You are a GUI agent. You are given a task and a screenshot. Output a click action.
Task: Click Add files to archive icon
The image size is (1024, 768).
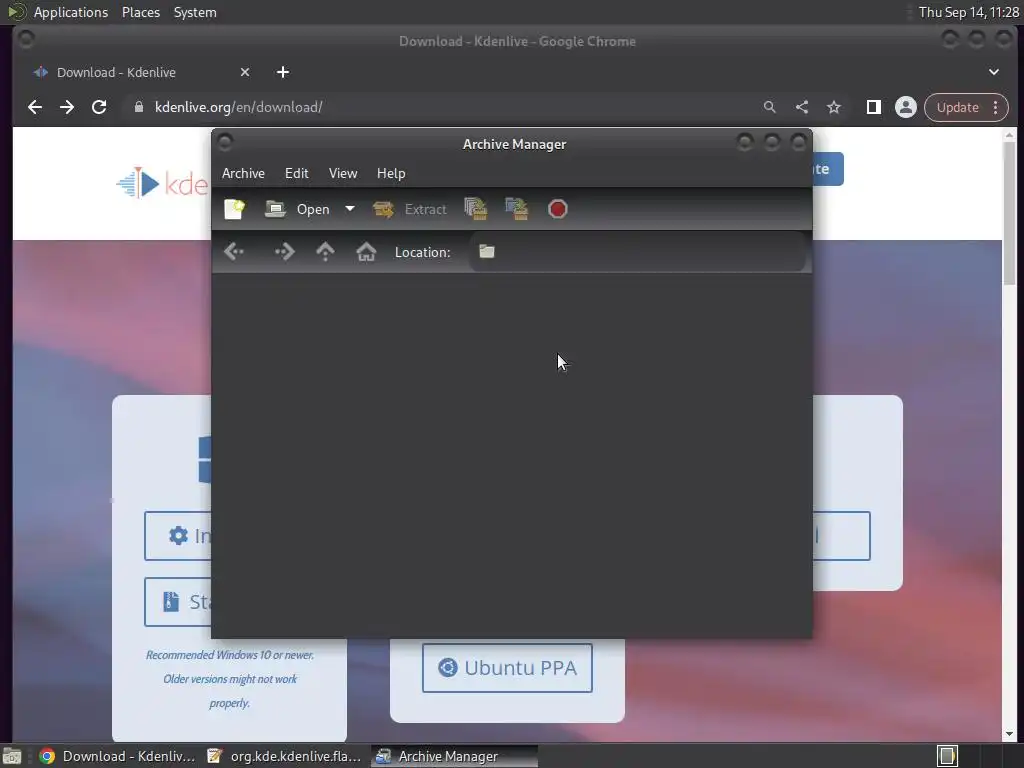coord(475,209)
